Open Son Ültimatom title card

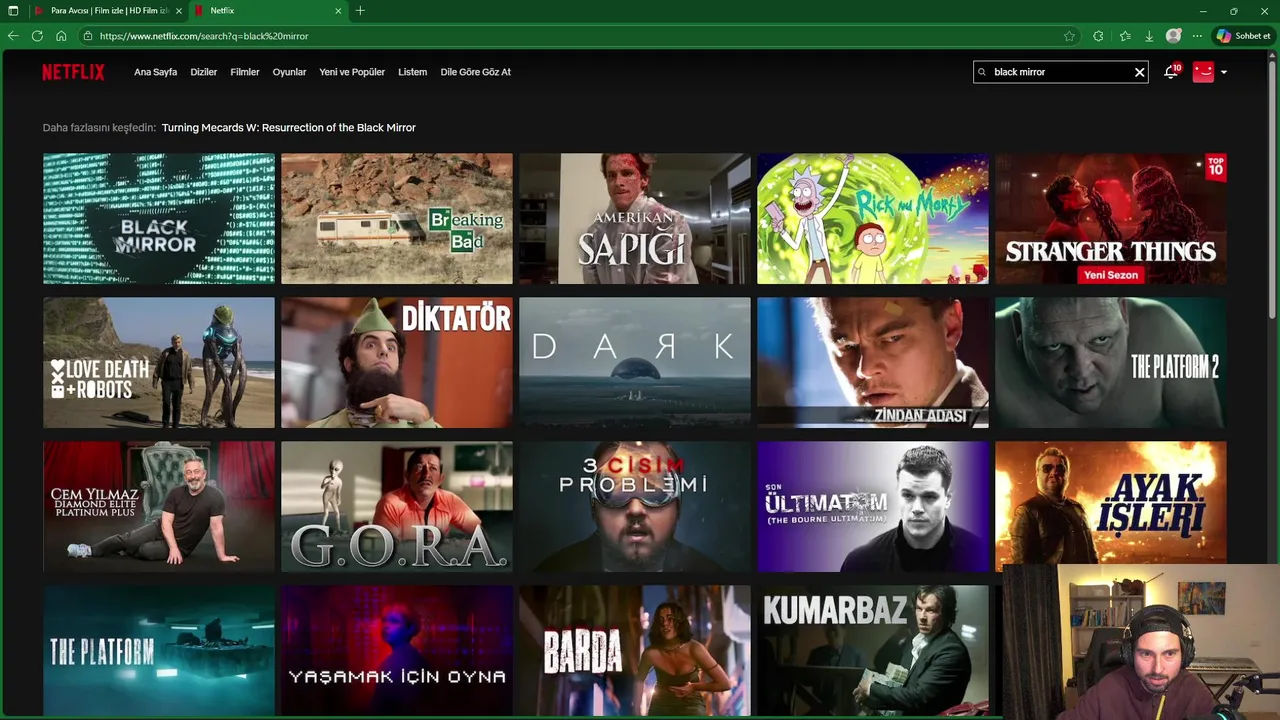(873, 507)
